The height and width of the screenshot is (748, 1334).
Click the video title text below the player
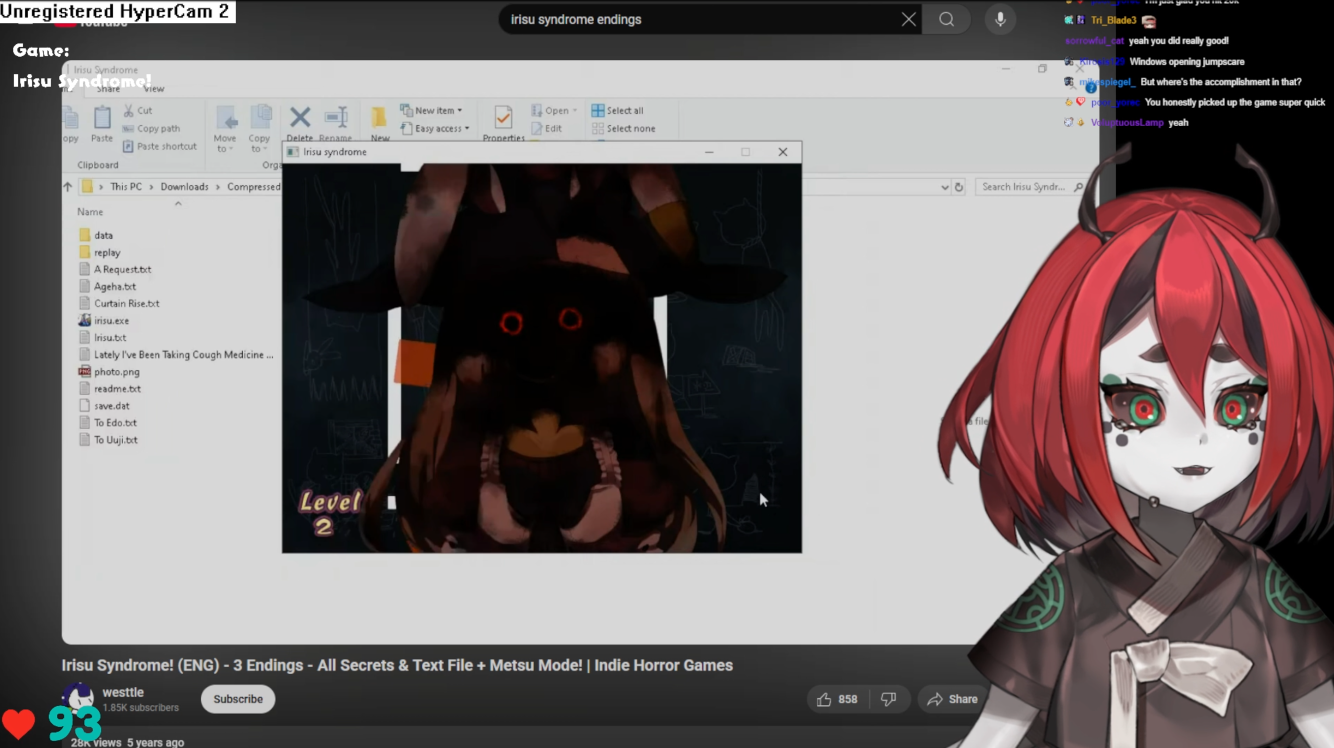(397, 665)
